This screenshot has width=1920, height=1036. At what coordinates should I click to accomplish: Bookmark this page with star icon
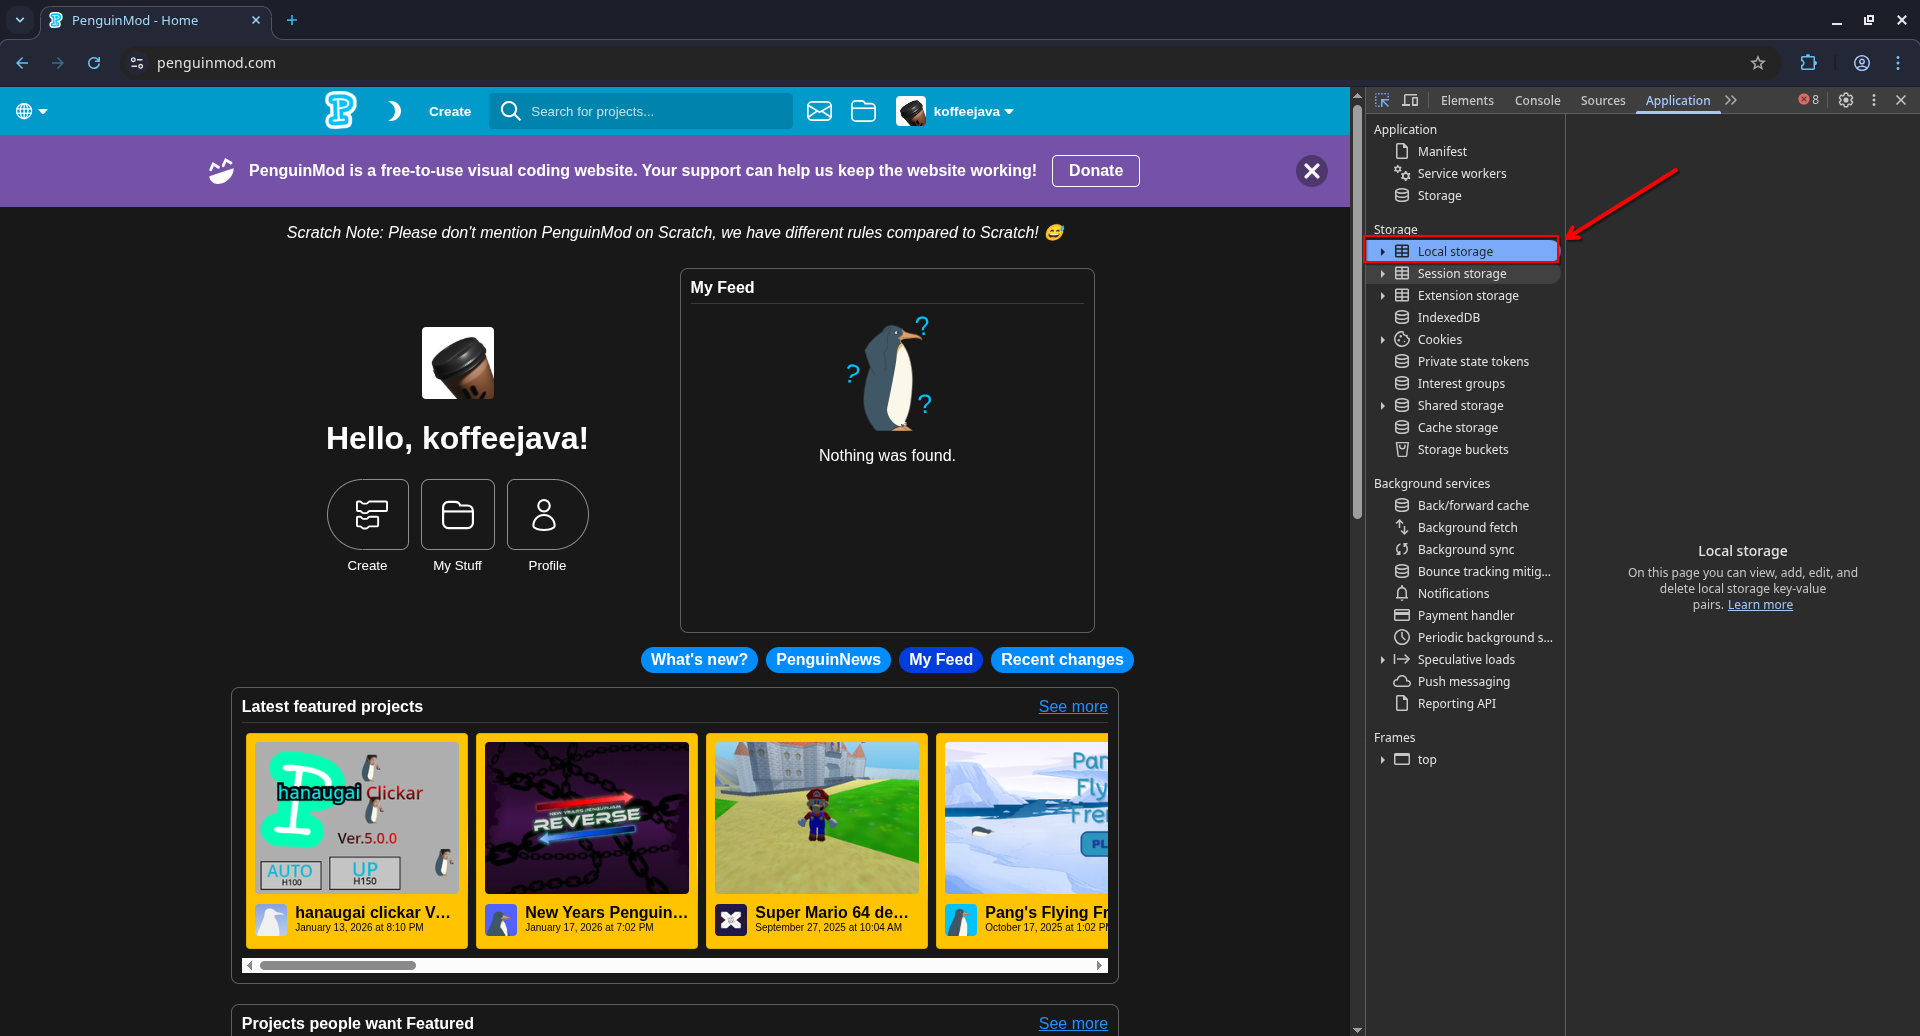(1758, 63)
